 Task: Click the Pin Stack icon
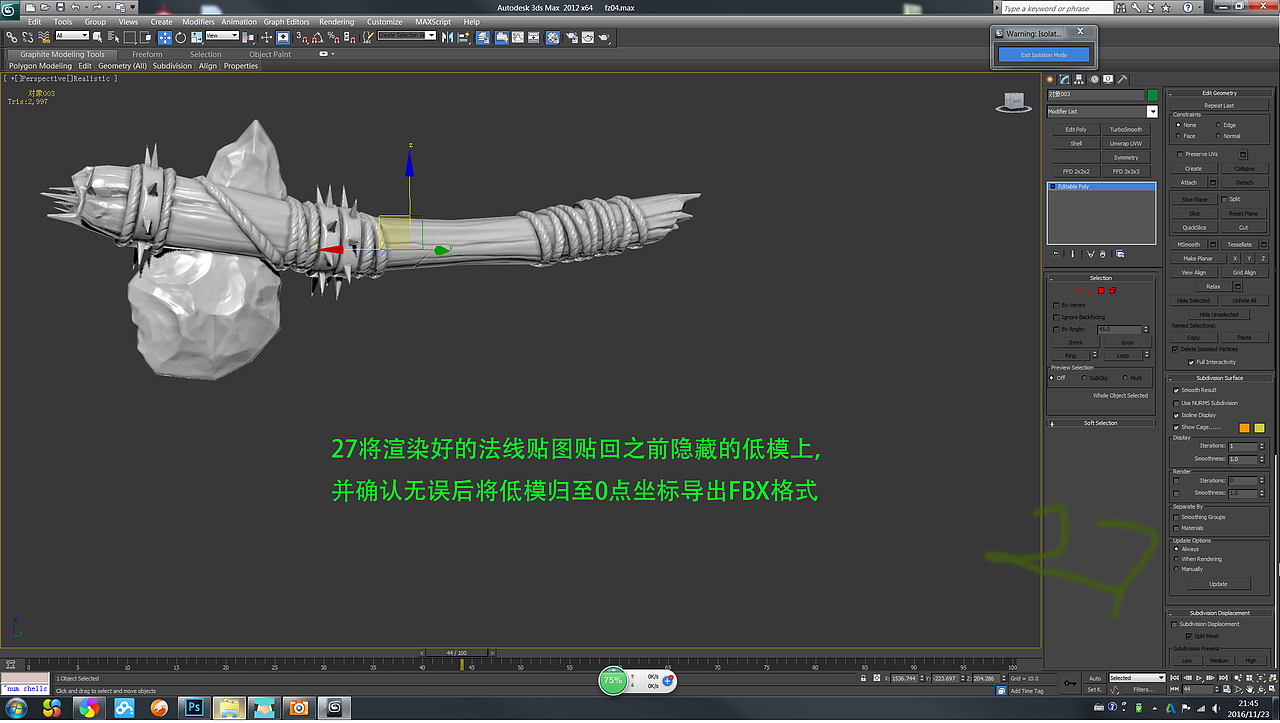[1056, 253]
